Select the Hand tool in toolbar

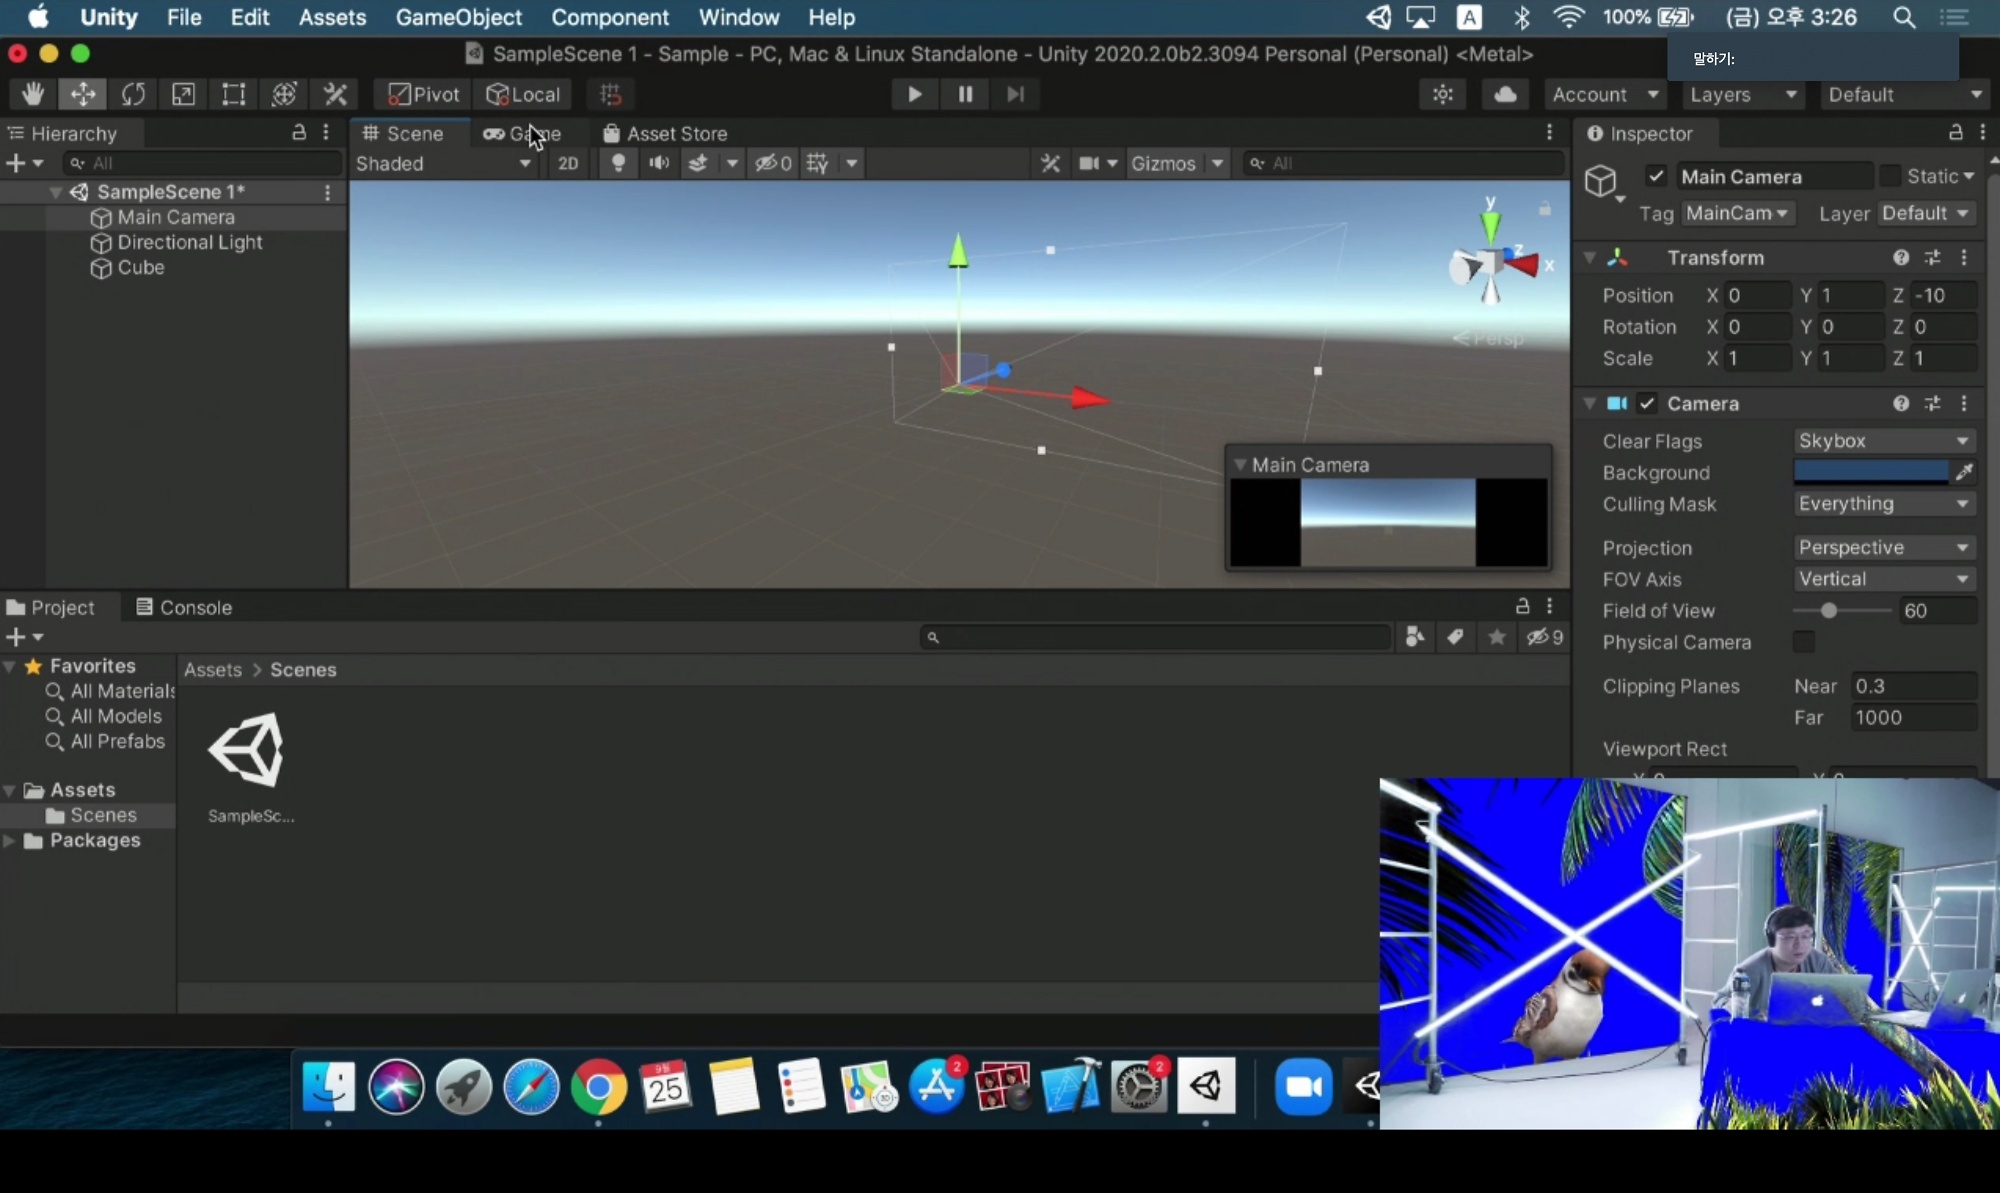click(33, 94)
